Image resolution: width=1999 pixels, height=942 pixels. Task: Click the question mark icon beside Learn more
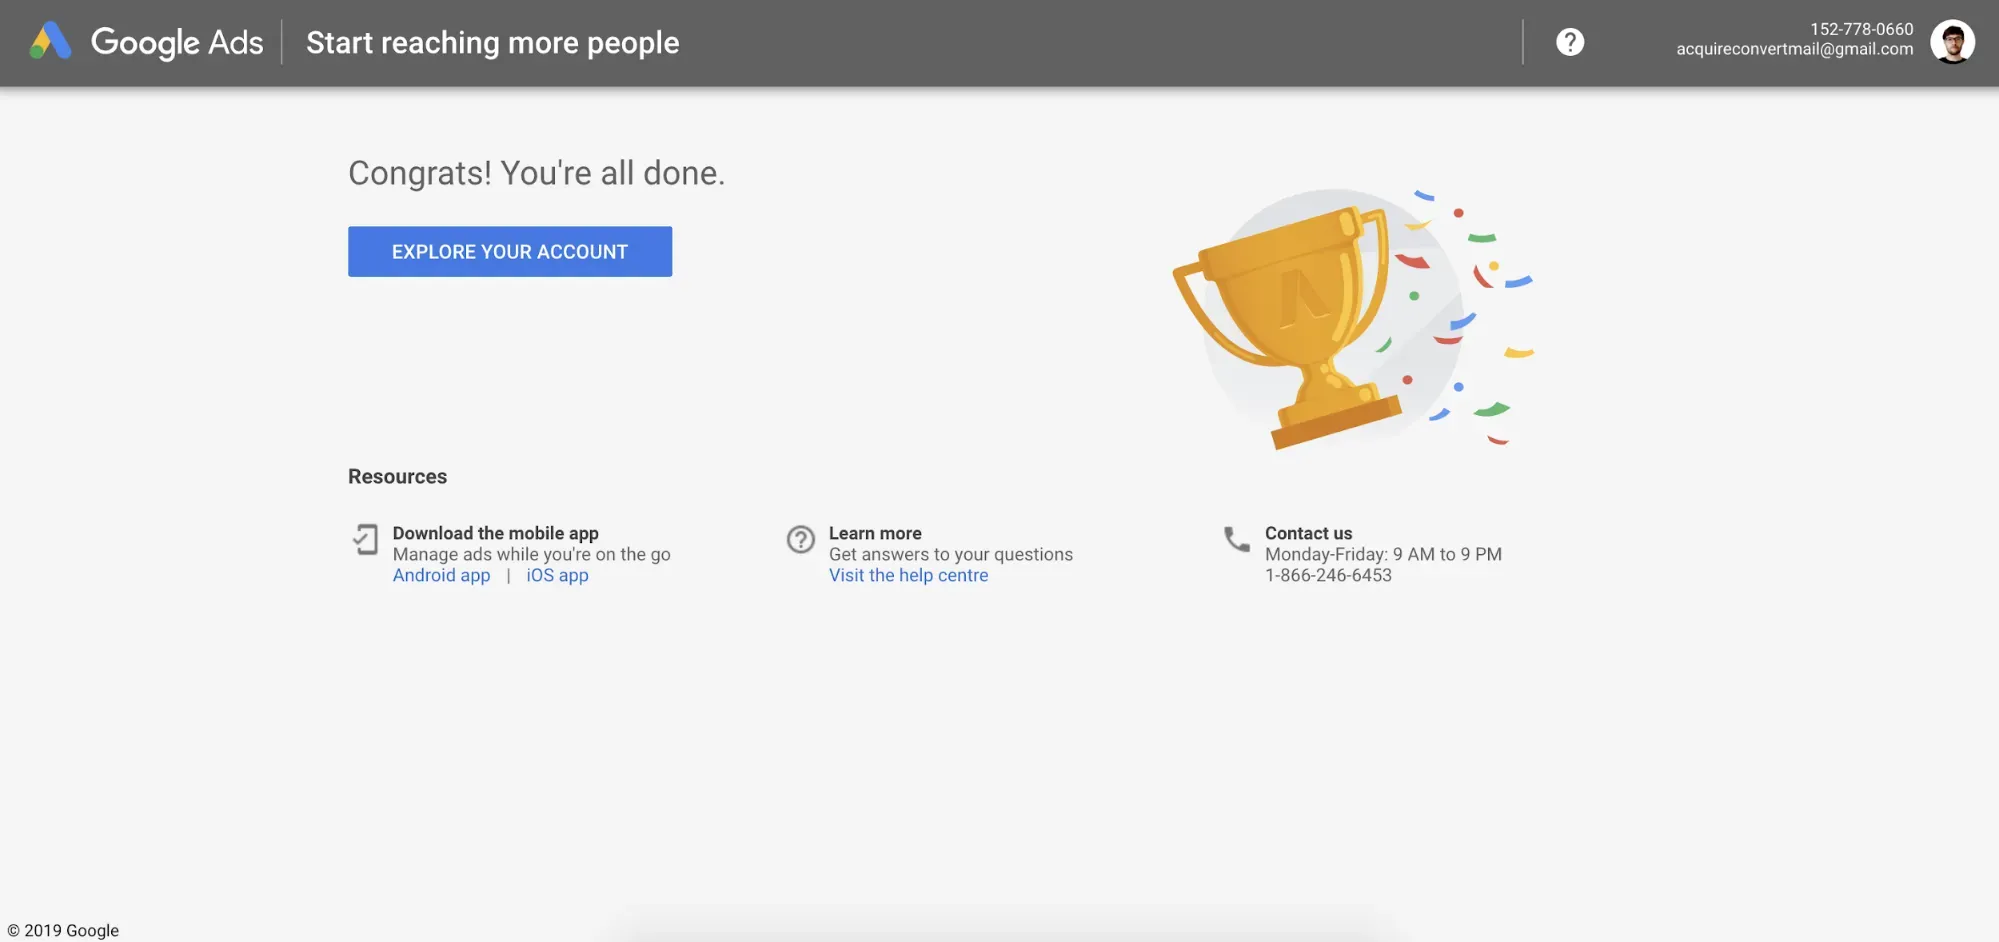click(800, 540)
